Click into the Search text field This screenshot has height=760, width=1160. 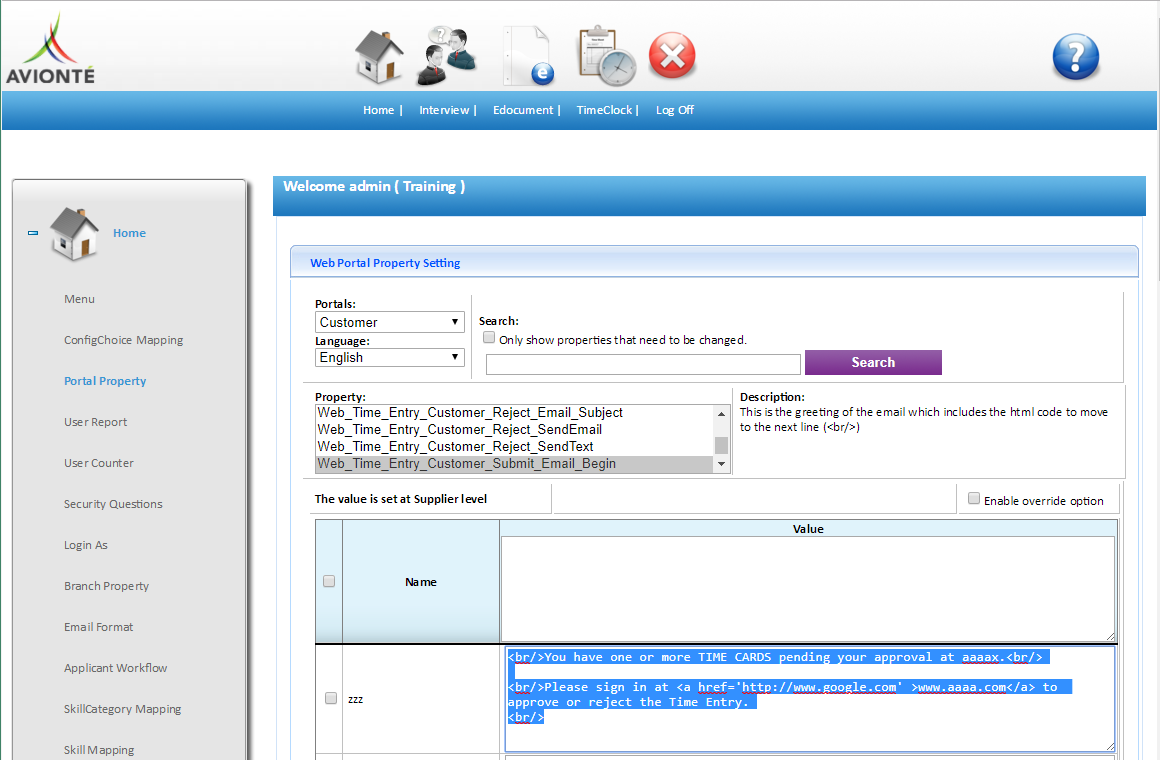point(643,364)
